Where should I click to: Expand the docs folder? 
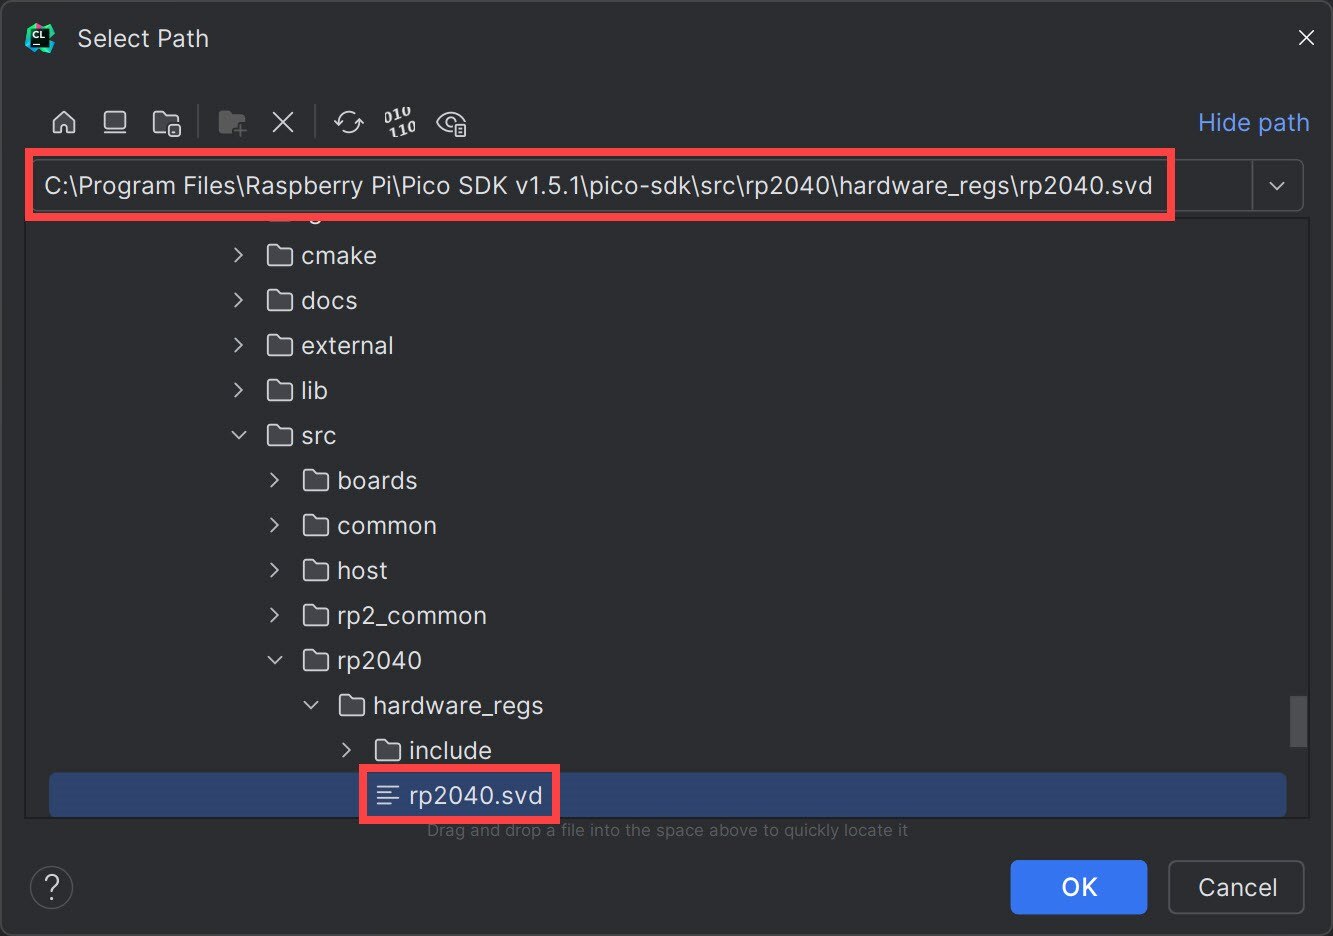click(238, 300)
